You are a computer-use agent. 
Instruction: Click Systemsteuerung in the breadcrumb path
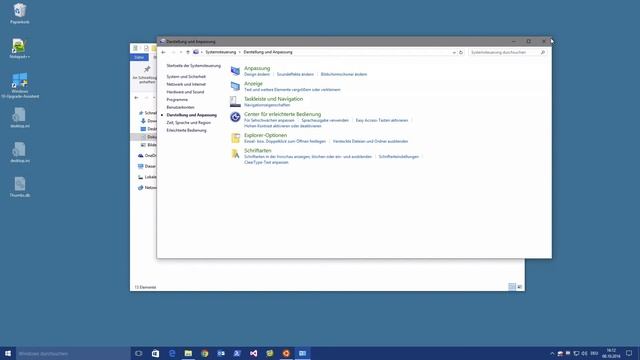[220, 52]
